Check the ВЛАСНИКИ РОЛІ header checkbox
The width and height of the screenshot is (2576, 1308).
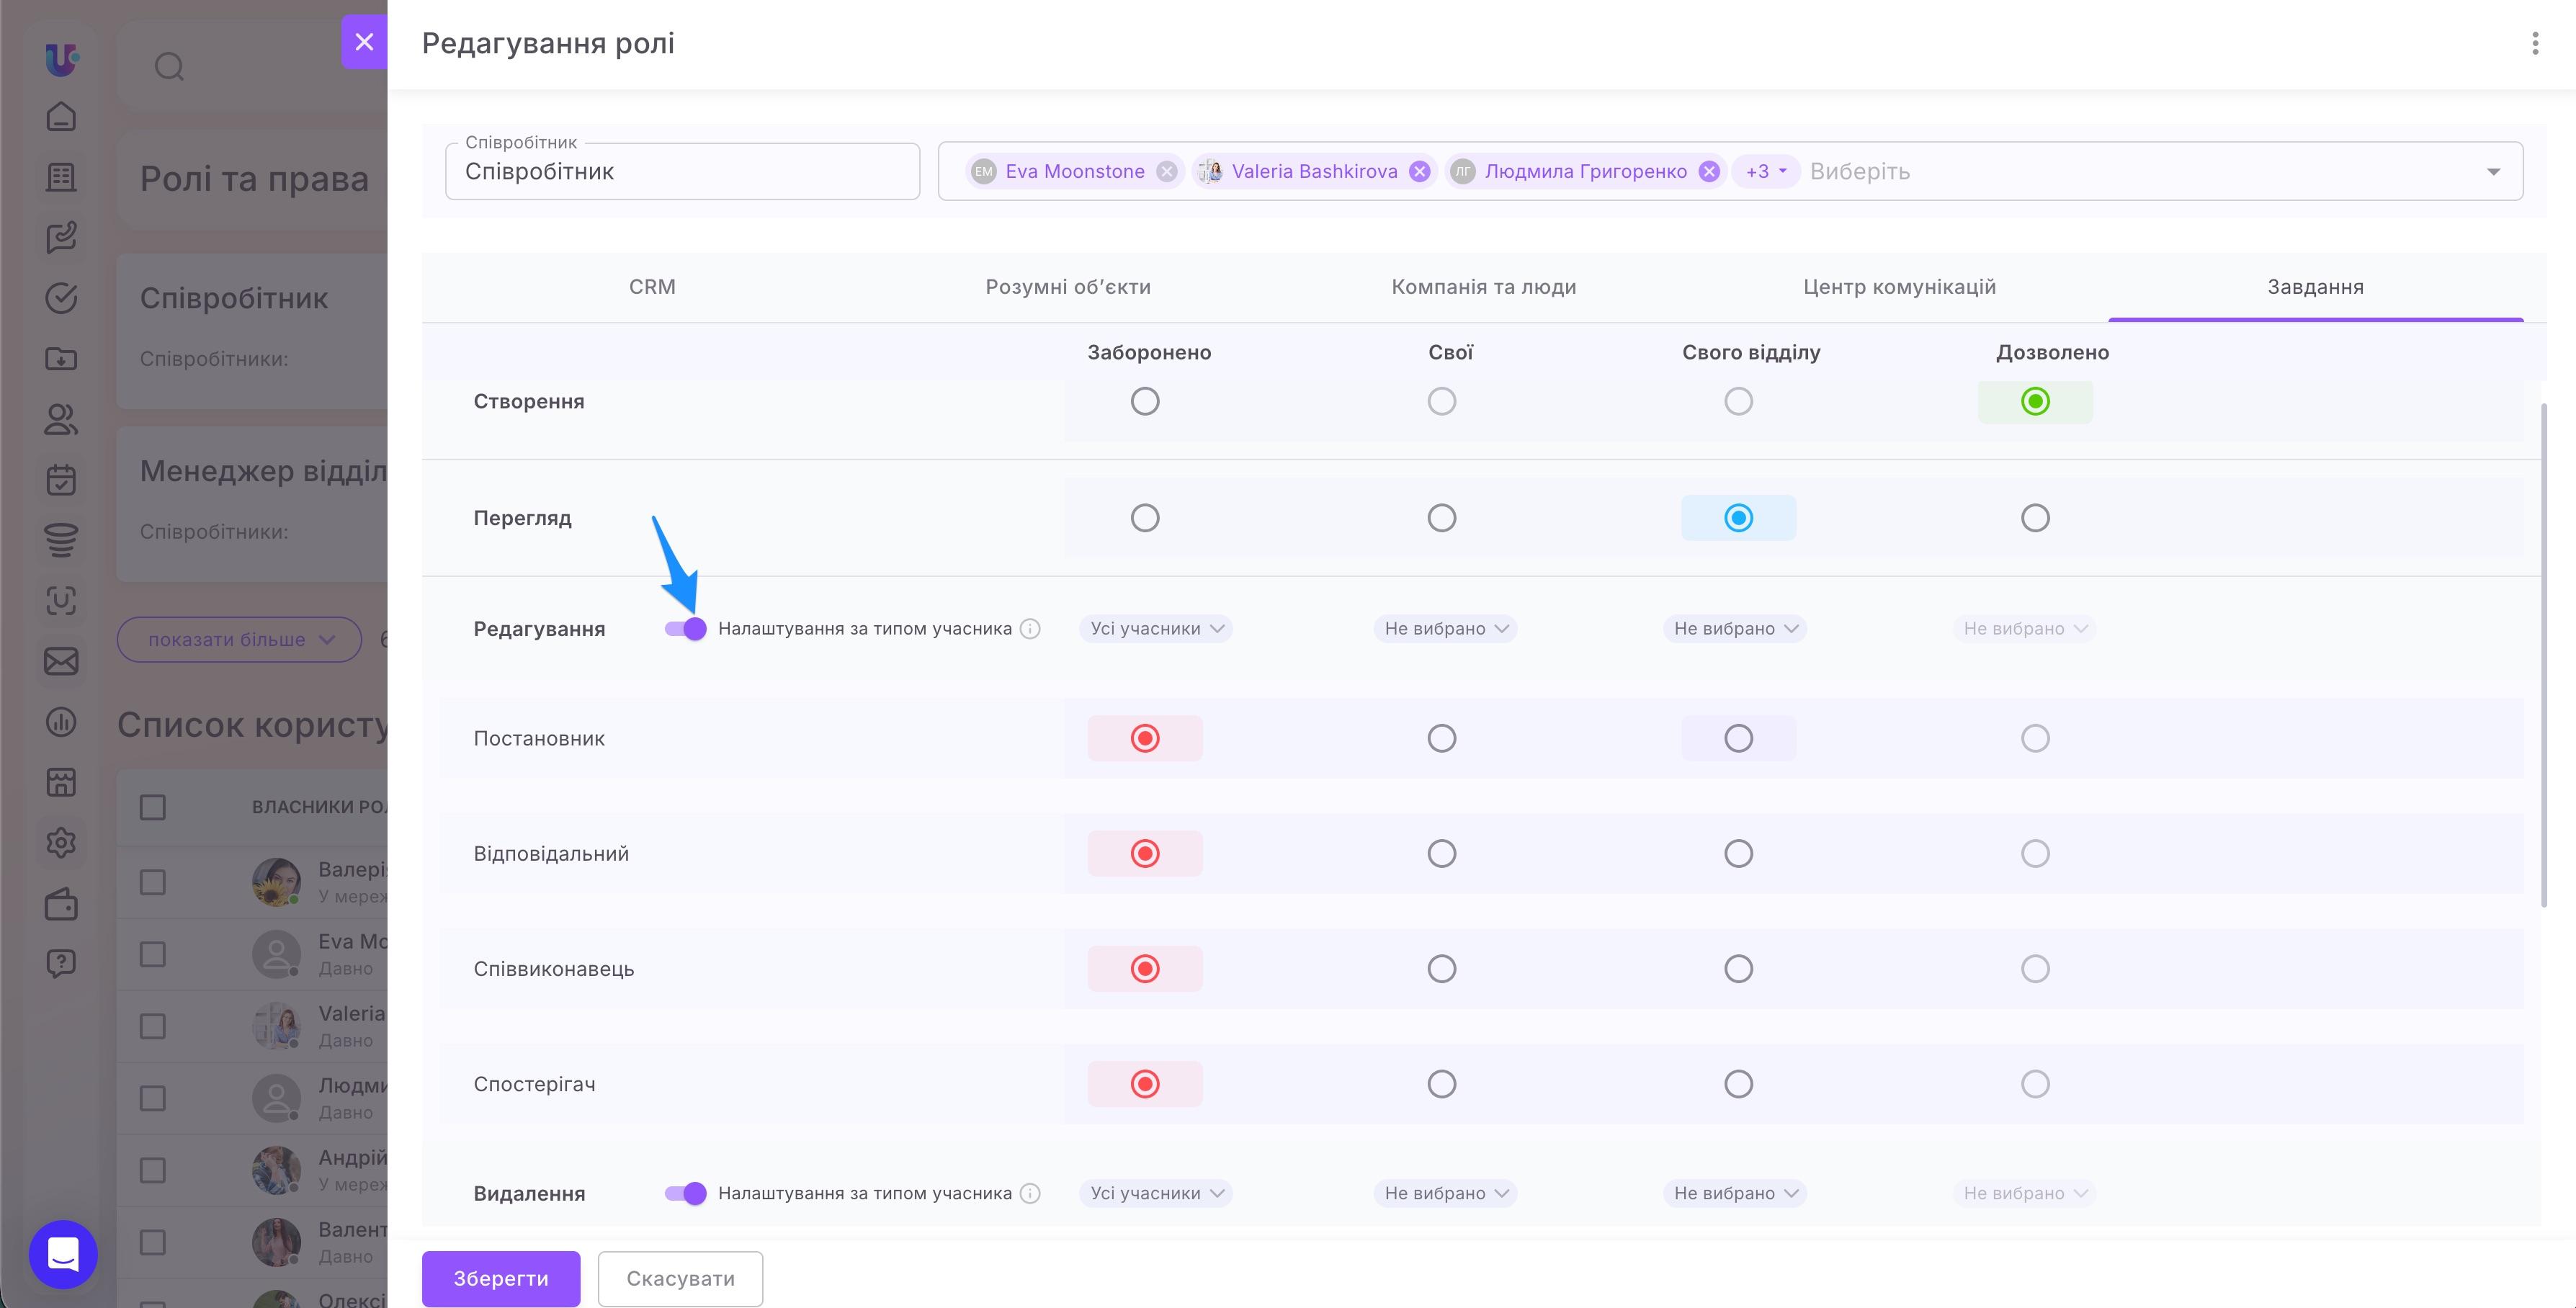click(152, 807)
